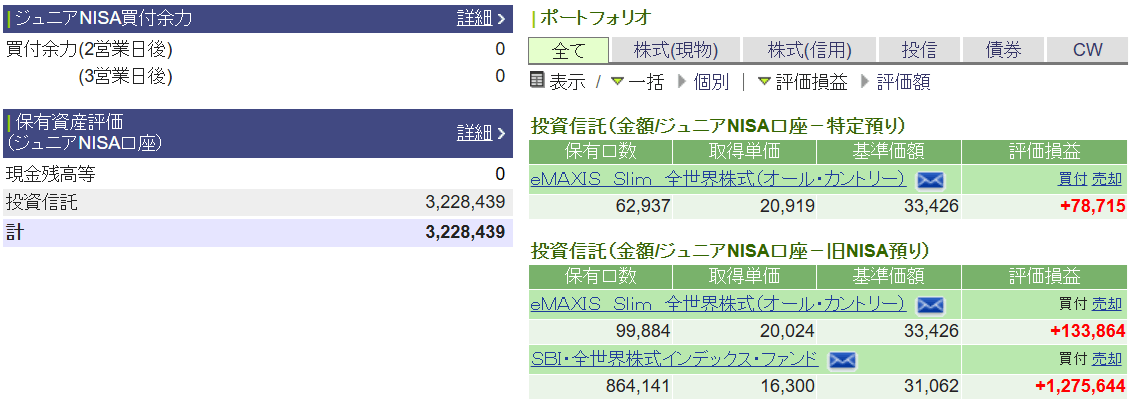Switch view to 評価額
The image size is (1130, 402).
(902, 83)
